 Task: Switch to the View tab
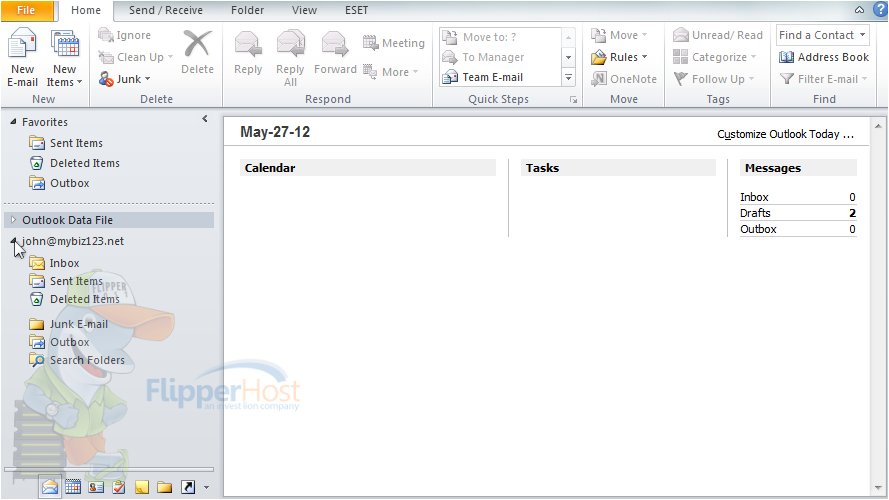tap(304, 10)
